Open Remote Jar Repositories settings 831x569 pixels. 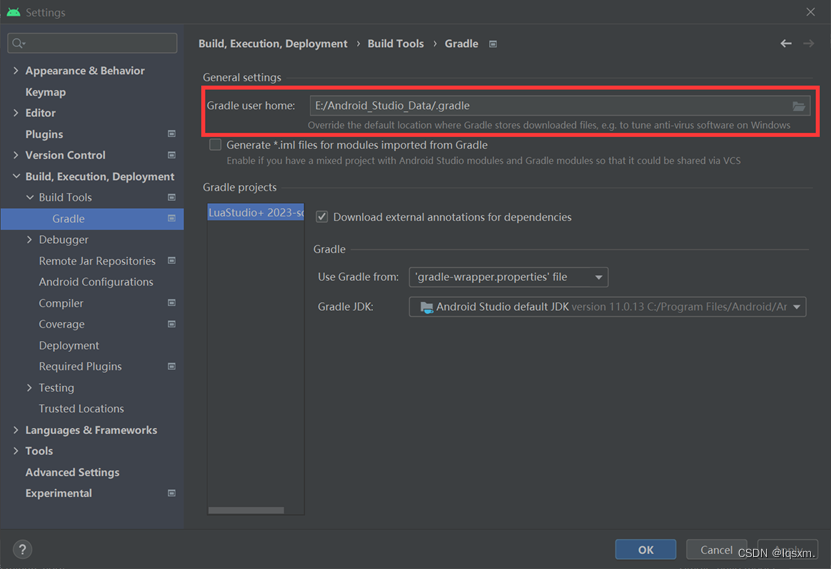97,261
